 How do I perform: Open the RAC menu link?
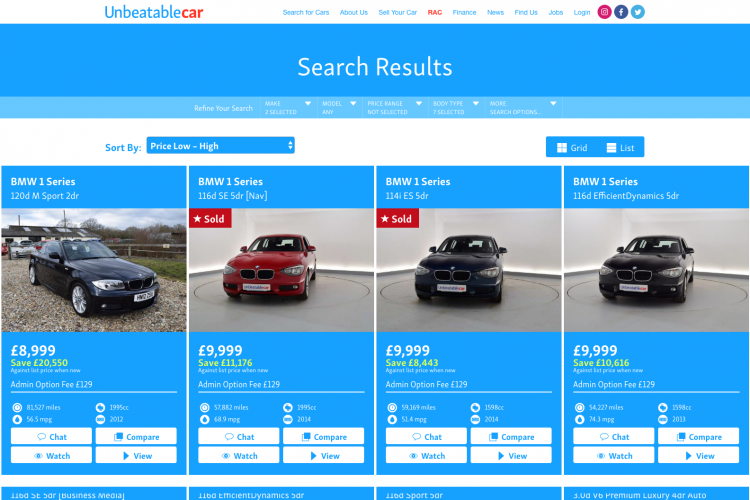coord(435,12)
